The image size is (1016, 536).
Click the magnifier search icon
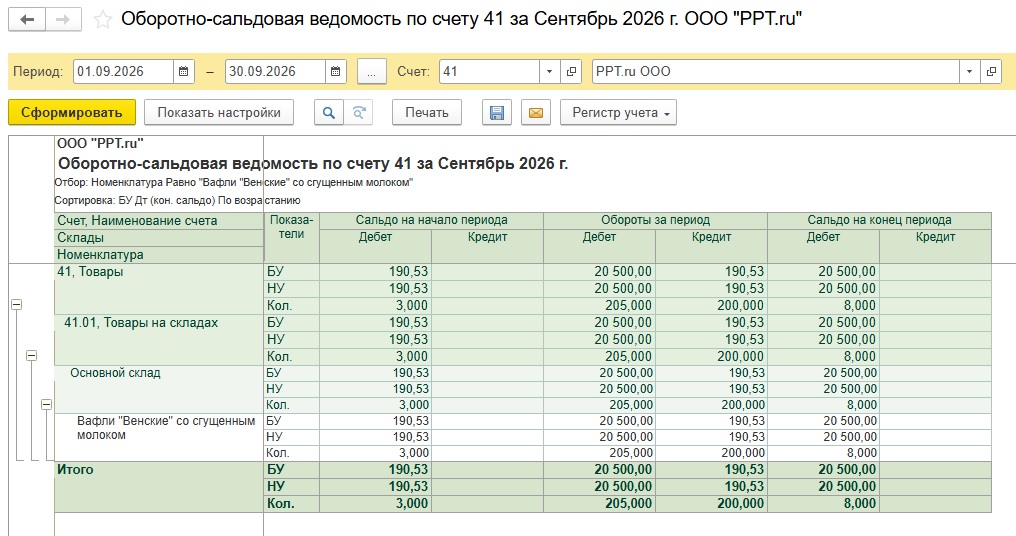pyautogui.click(x=329, y=112)
